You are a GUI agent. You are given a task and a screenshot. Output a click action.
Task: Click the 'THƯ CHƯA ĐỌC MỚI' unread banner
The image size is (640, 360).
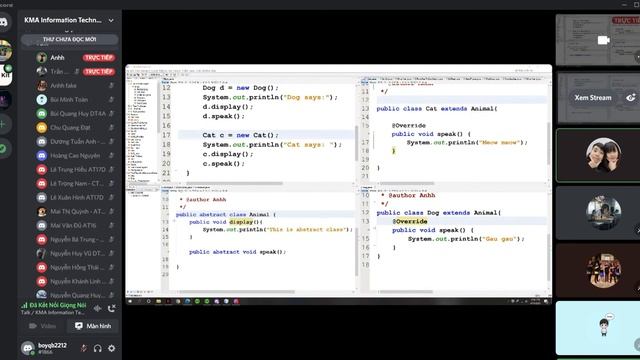69,40
